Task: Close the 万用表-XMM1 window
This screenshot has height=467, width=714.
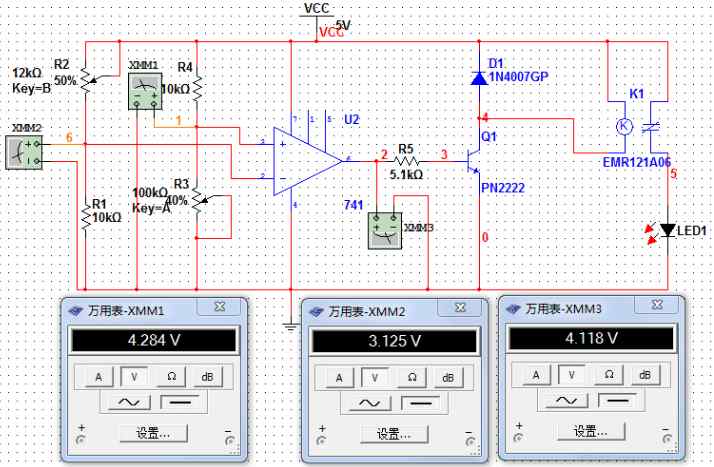Action: tap(220, 307)
